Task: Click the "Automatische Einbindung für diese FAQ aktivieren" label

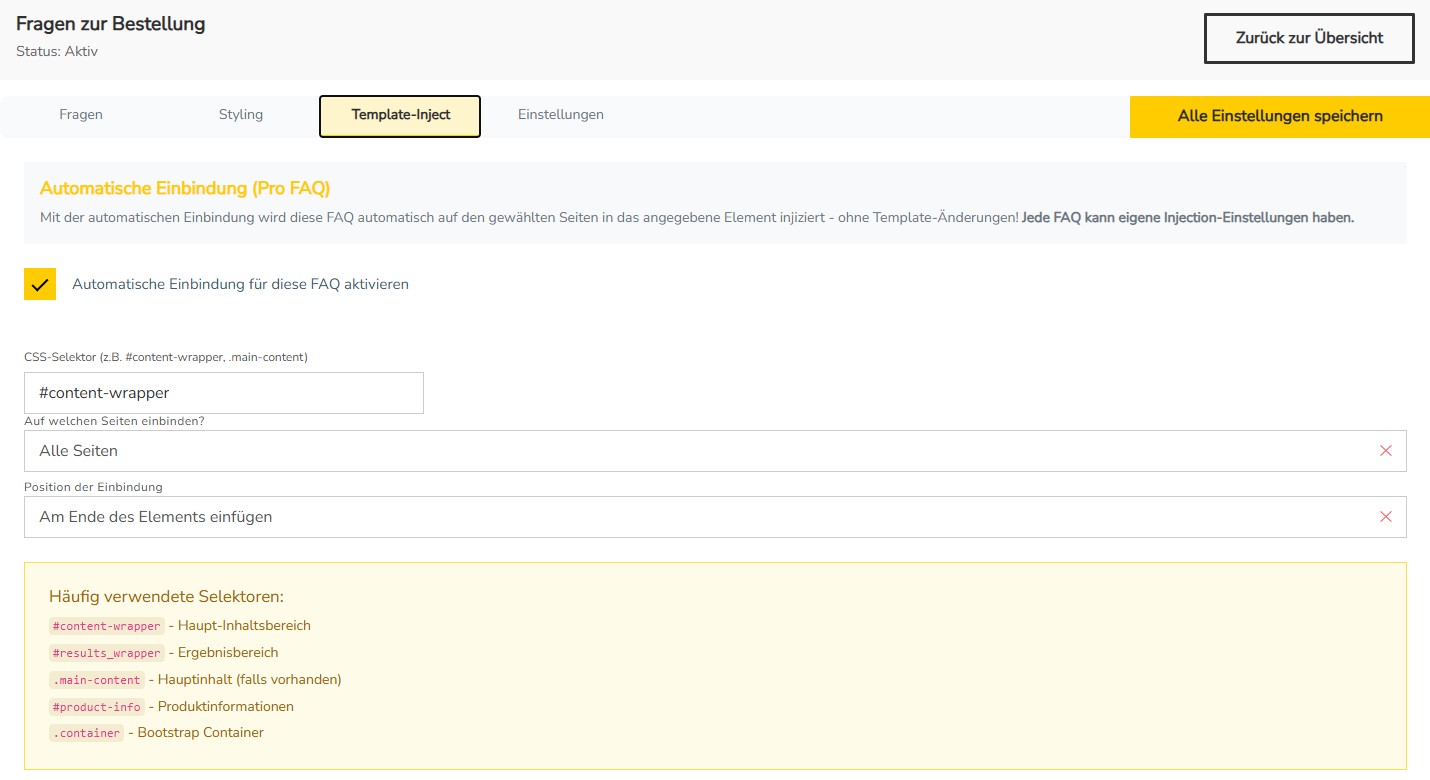Action: [x=240, y=284]
